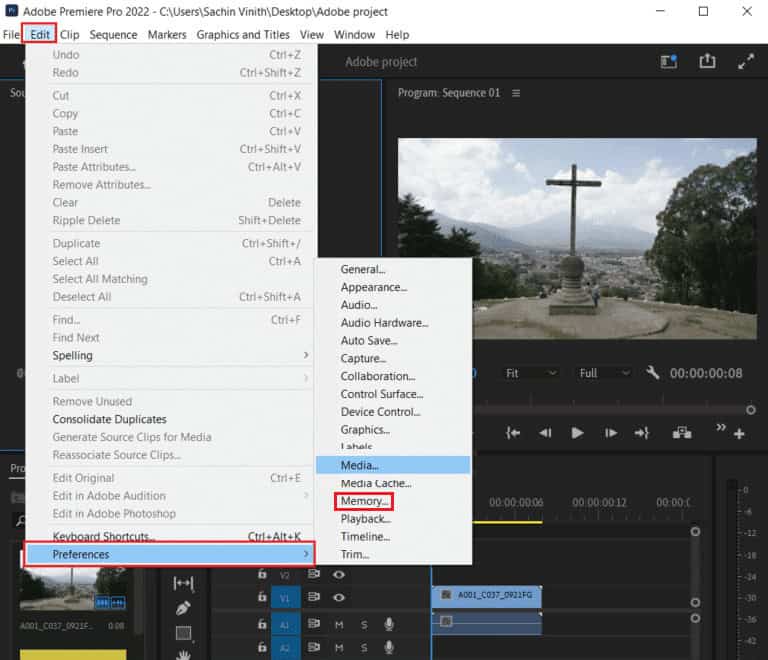Step back one frame in Program monitor
Image resolution: width=768 pixels, height=660 pixels.
tap(545, 433)
